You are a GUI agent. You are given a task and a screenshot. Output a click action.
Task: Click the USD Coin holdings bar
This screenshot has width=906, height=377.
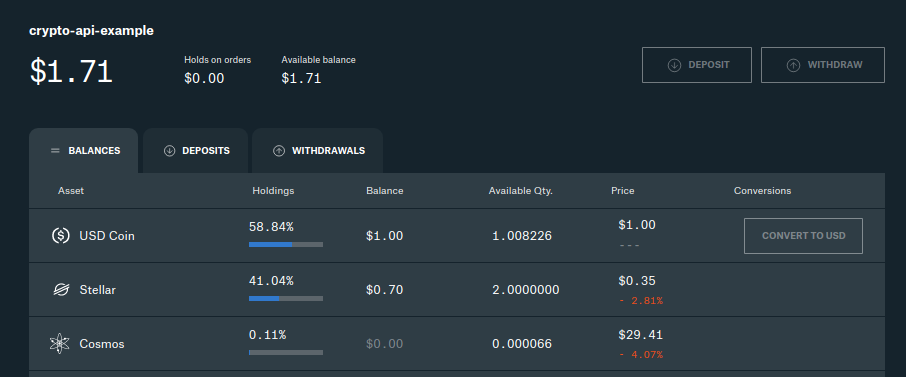[x=286, y=245]
